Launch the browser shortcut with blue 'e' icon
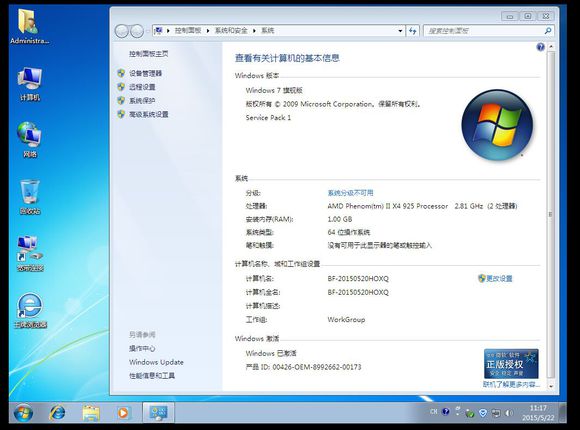 [x=30, y=310]
